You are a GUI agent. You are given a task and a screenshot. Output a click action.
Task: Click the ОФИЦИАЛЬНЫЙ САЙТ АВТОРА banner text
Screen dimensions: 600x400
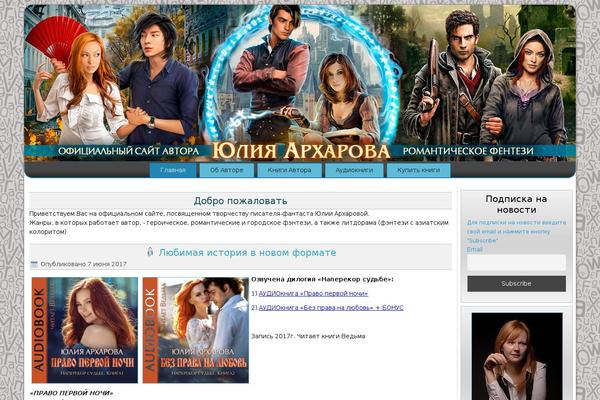coord(129,151)
